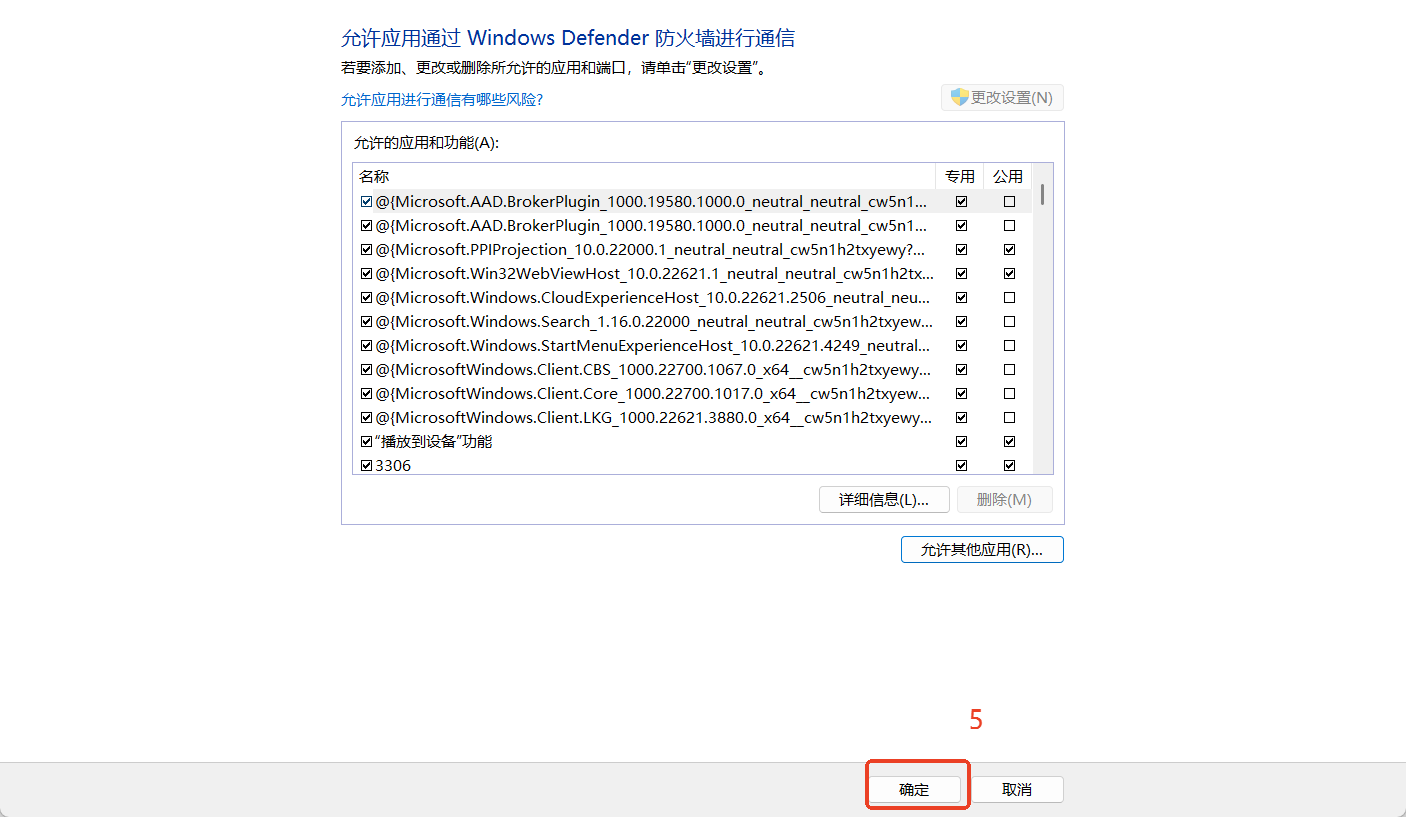1406x817 pixels.
Task: Uncheck the CloudExperienceHost app enable checkbox
Action: pos(366,297)
